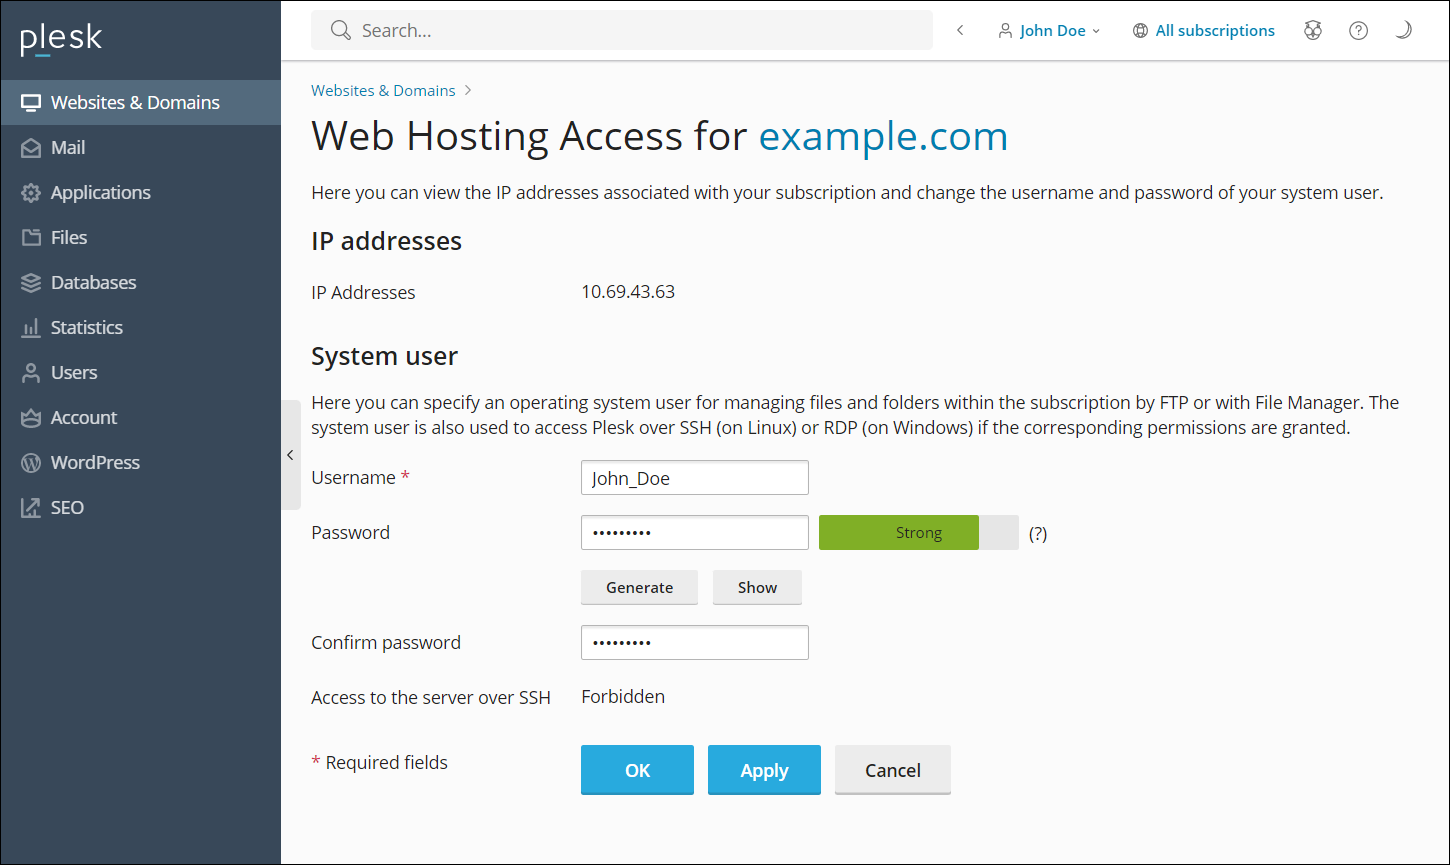Open password help via the (?) hint
This screenshot has width=1450, height=865.
click(x=1037, y=533)
